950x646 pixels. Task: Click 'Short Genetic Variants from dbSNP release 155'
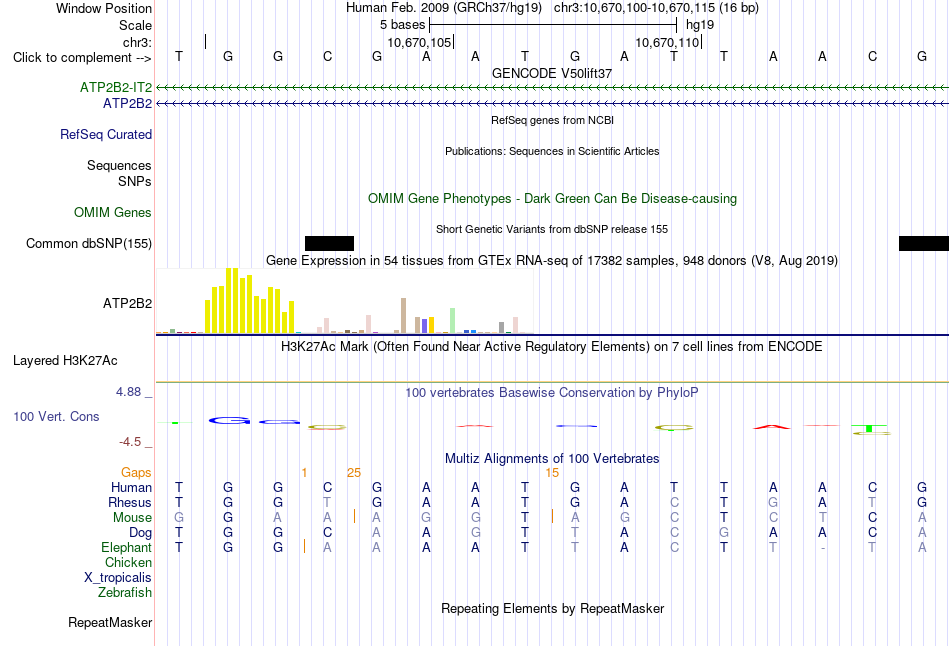(552, 229)
